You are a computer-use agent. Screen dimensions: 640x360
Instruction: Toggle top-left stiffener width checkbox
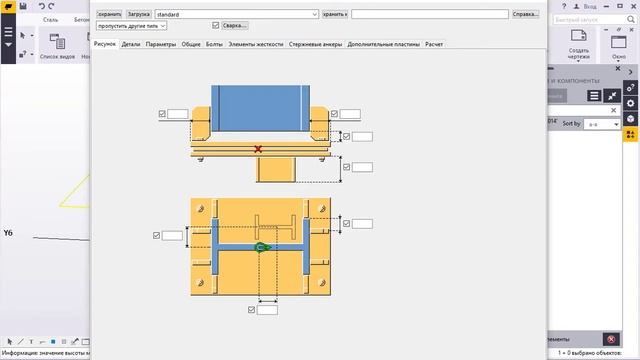coord(162,114)
